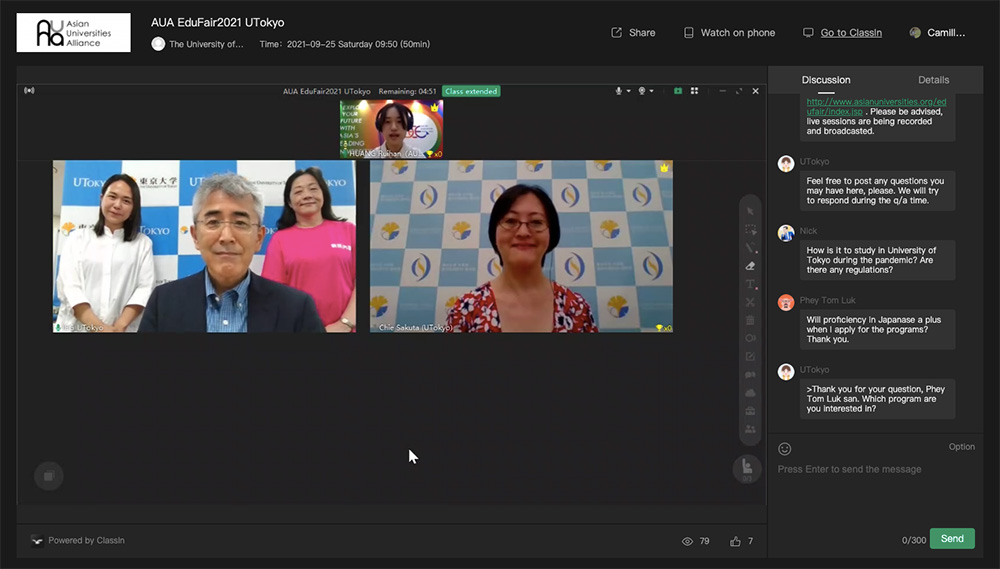
Task: Click the Share button
Action: click(633, 33)
